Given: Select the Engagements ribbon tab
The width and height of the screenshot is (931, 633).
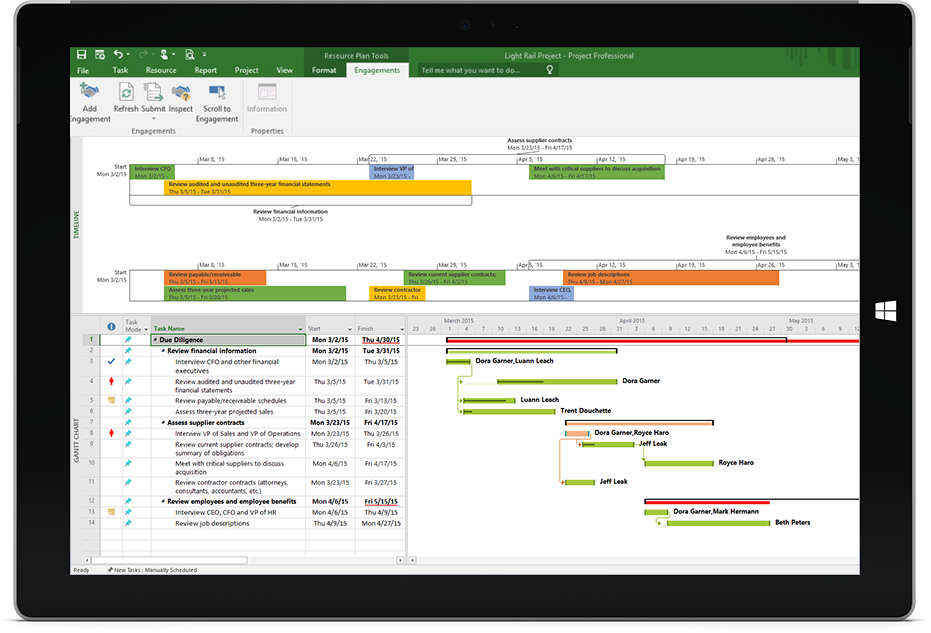Looking at the screenshot, I should coord(377,70).
